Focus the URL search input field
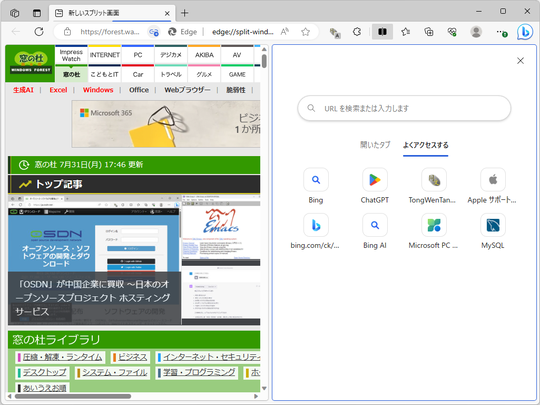540x405 pixels. tap(404, 108)
